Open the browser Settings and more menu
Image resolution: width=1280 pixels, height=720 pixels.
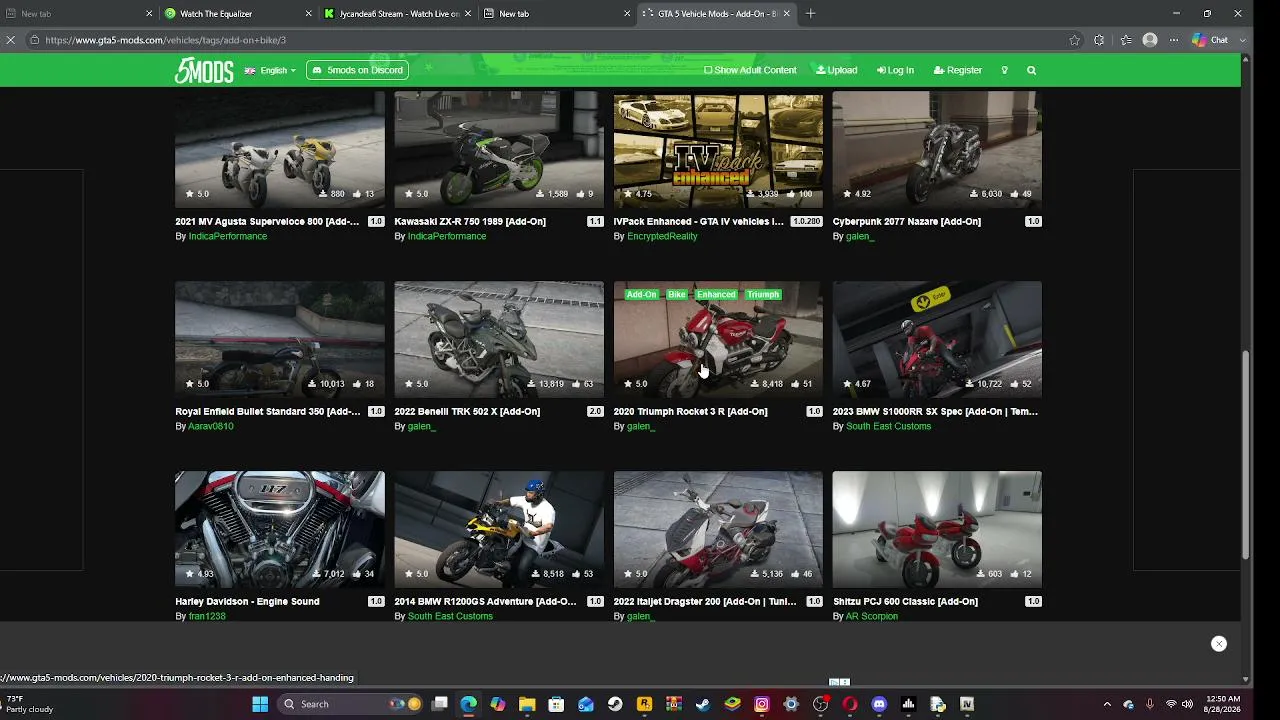(x=1174, y=40)
